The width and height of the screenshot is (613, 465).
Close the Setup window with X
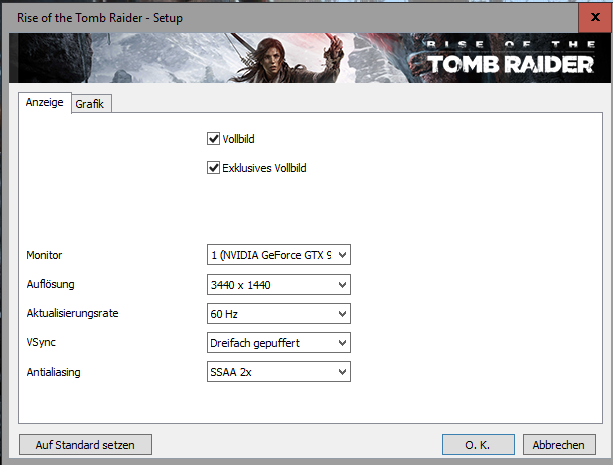[x=595, y=17]
